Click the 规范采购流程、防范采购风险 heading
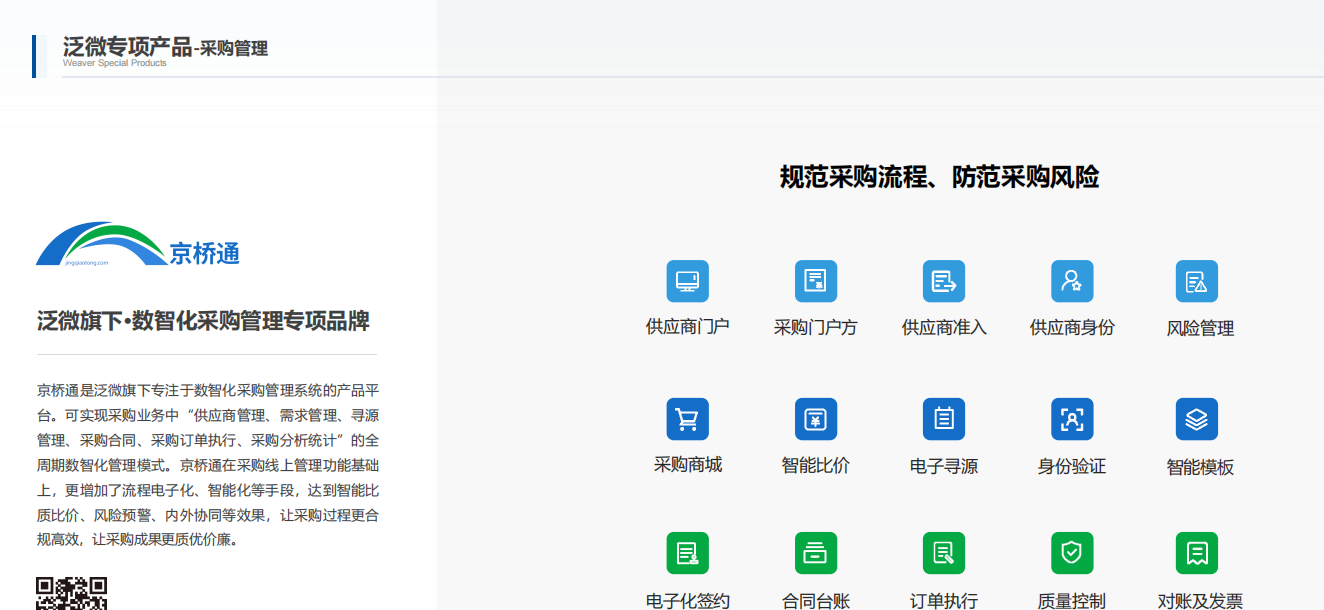The height and width of the screenshot is (610, 1324). (x=939, y=177)
